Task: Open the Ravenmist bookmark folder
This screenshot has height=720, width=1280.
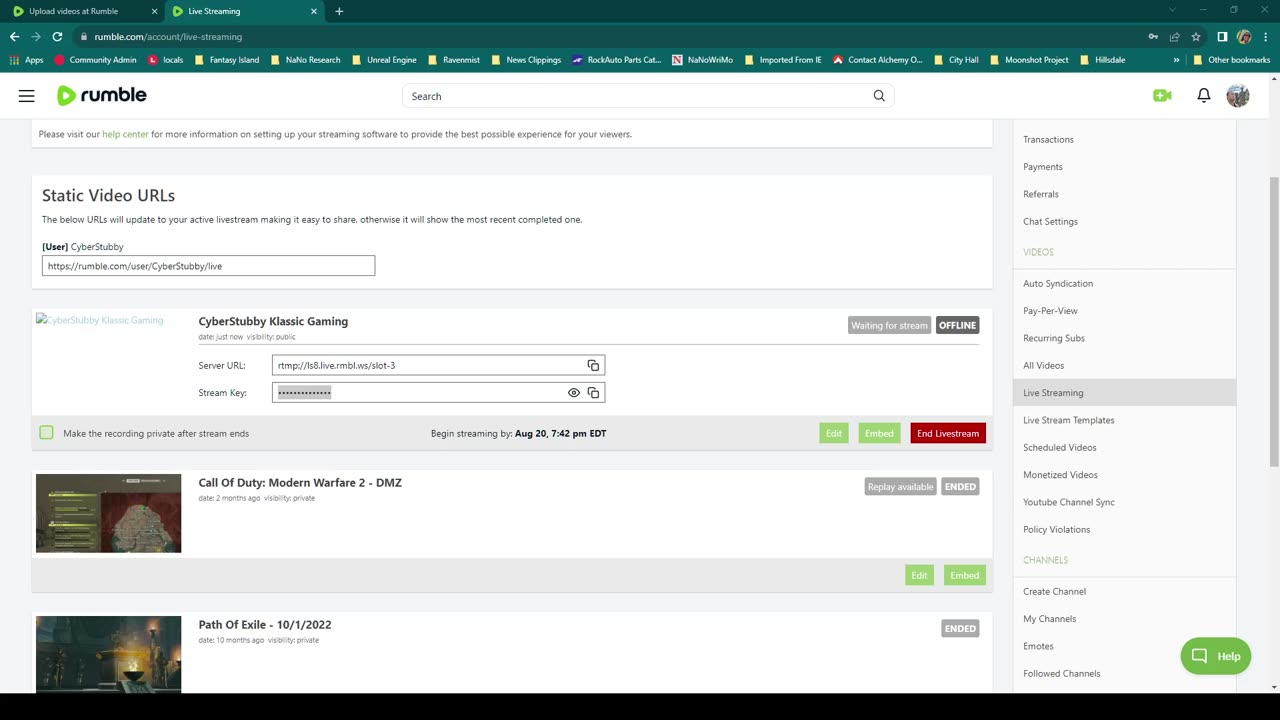Action: [453, 60]
